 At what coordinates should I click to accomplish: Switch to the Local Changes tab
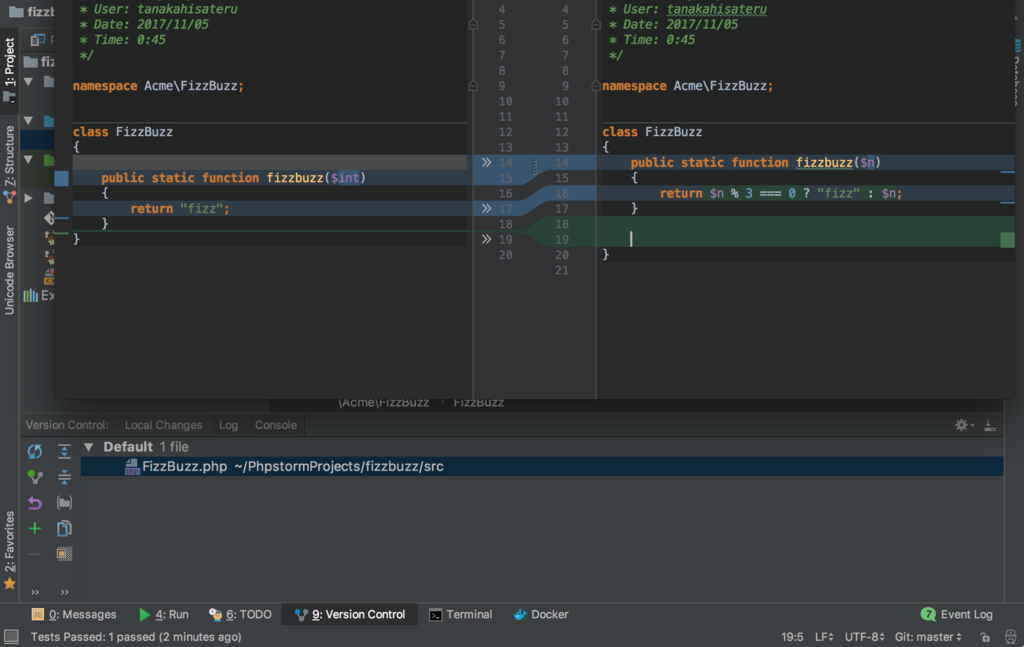(163, 425)
